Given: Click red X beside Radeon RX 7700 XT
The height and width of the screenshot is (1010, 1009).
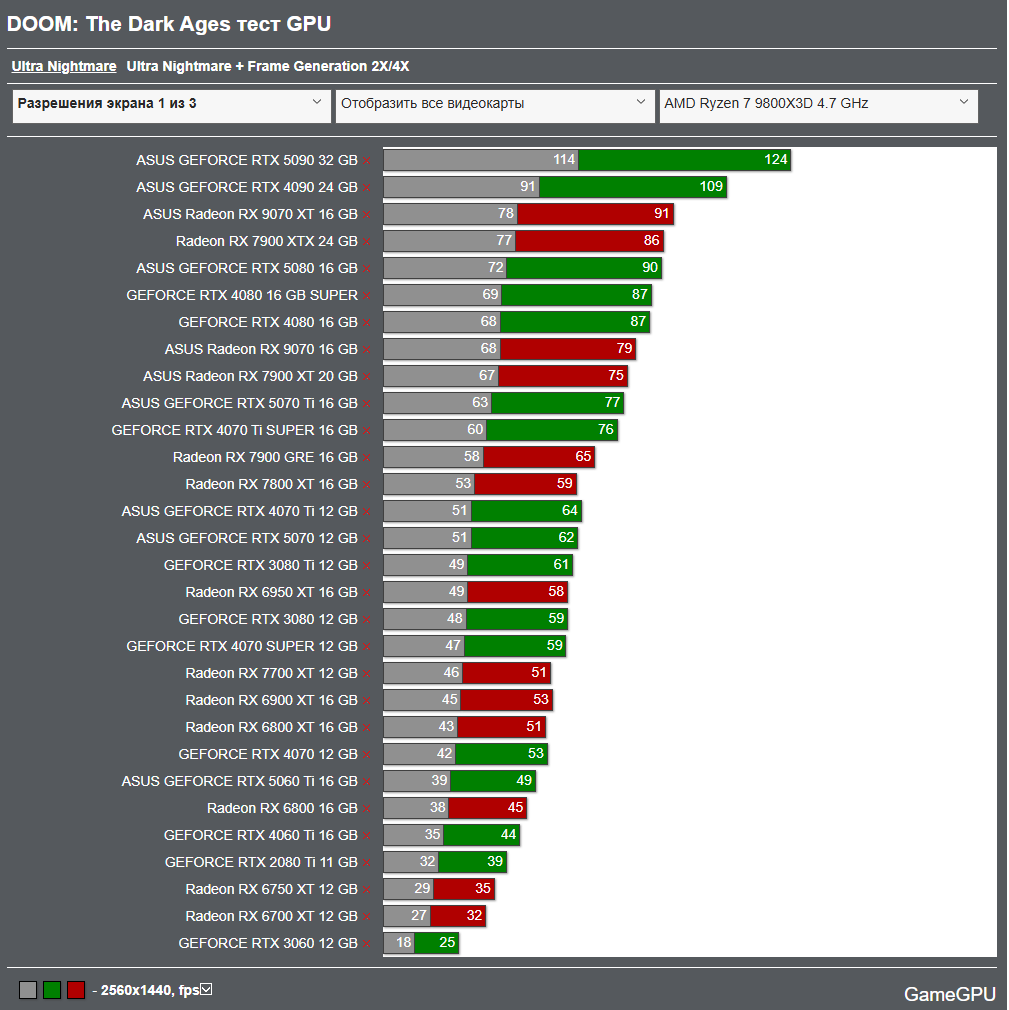Looking at the screenshot, I should tap(367, 675).
